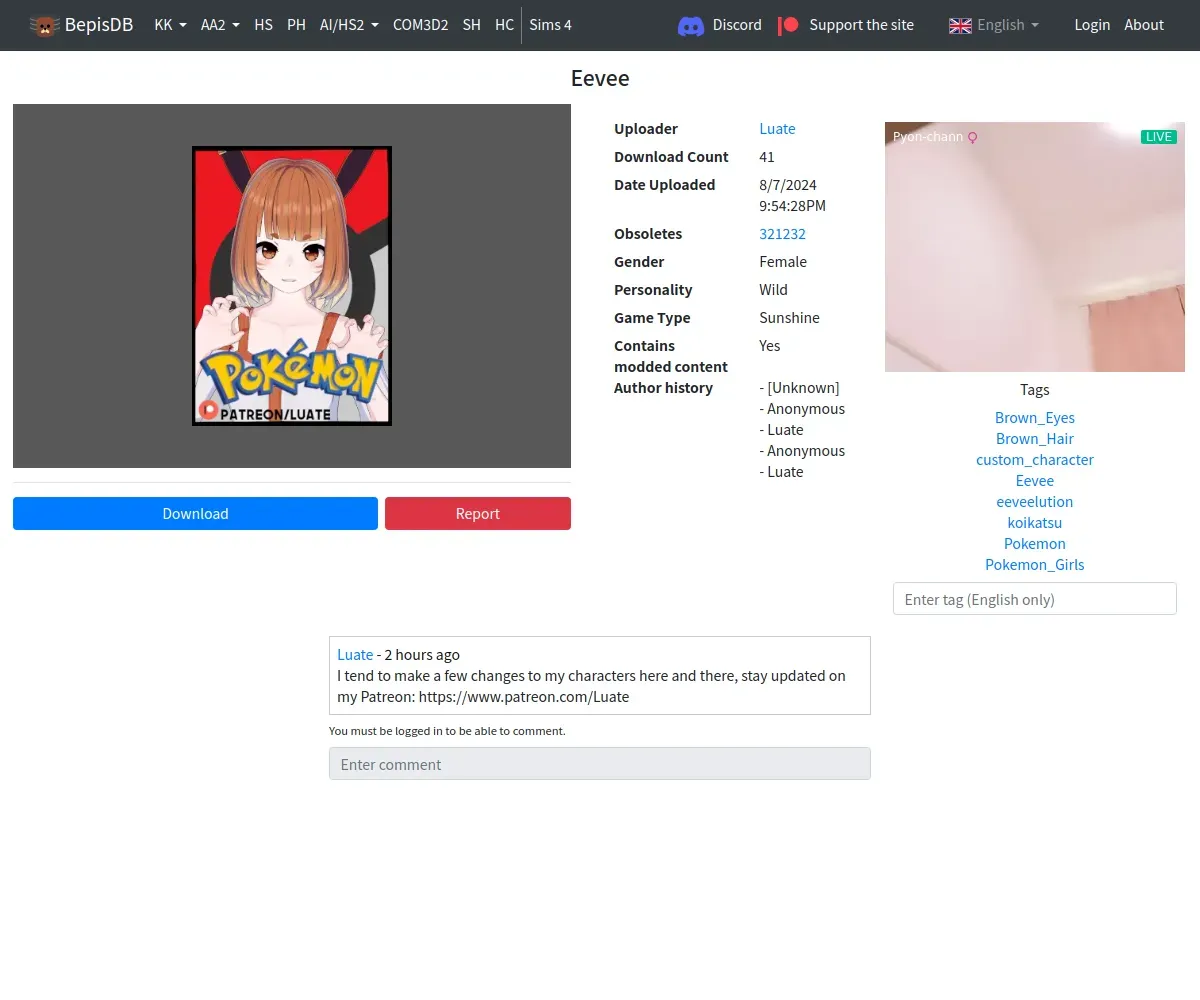This screenshot has height=1000, width=1200.
Task: Click the Game Type value Sunshine
Action: (x=789, y=318)
